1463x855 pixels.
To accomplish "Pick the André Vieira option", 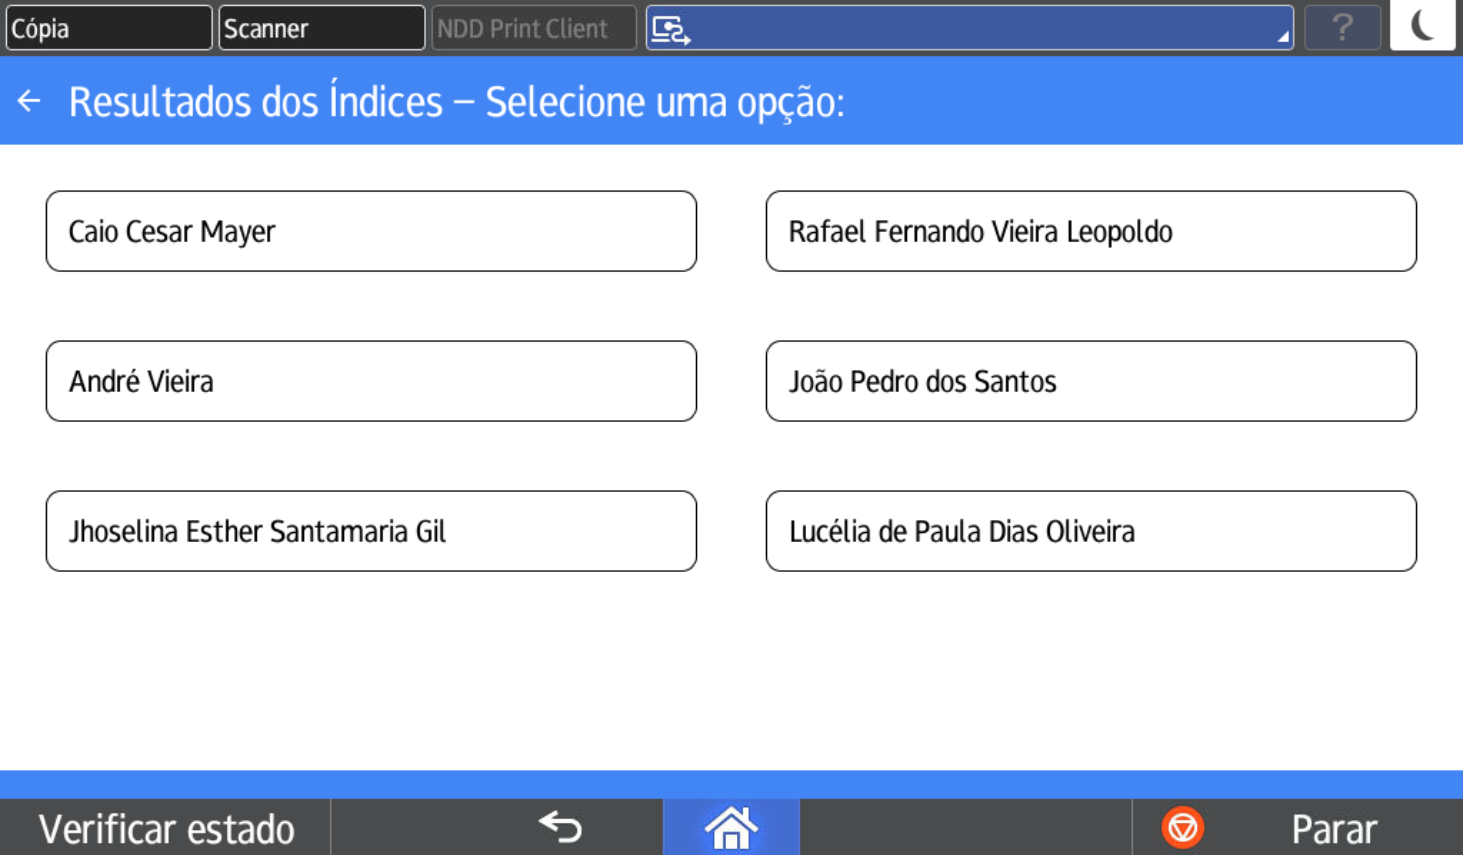I will 371,381.
